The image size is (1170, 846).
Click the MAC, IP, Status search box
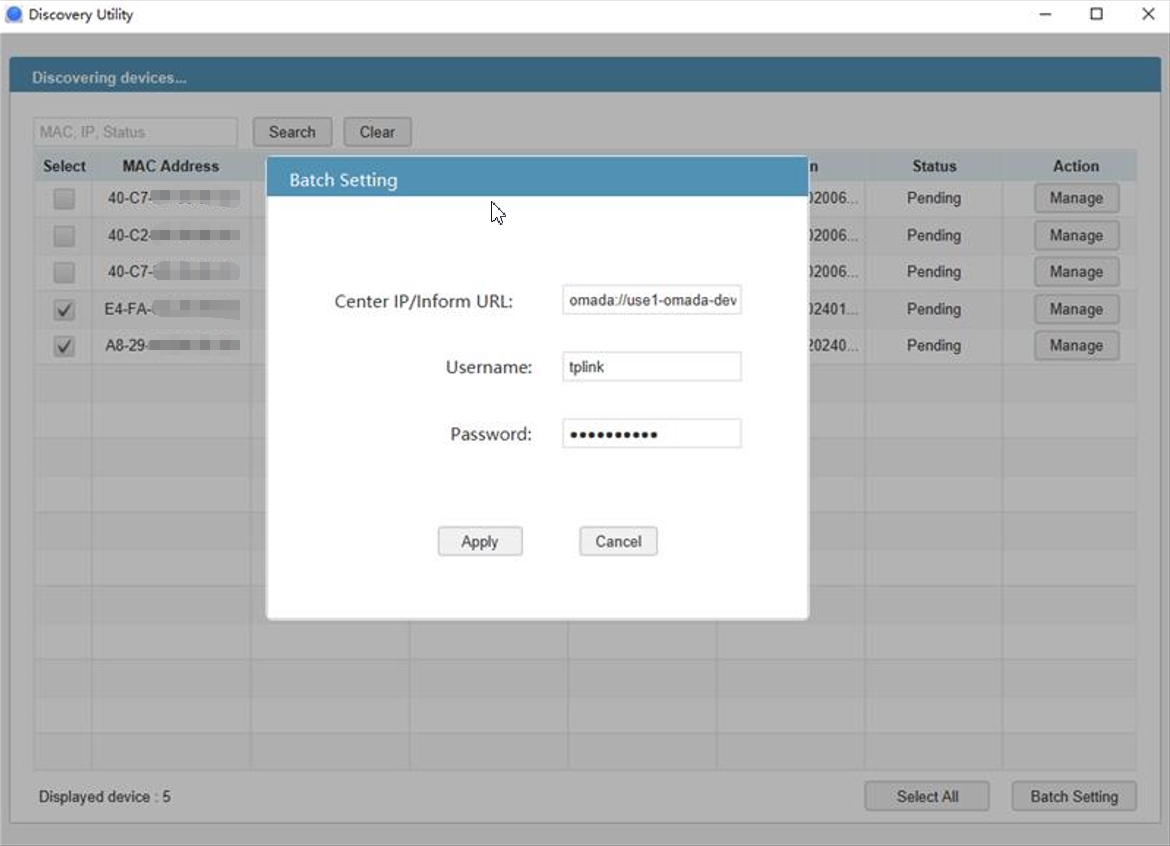[136, 132]
